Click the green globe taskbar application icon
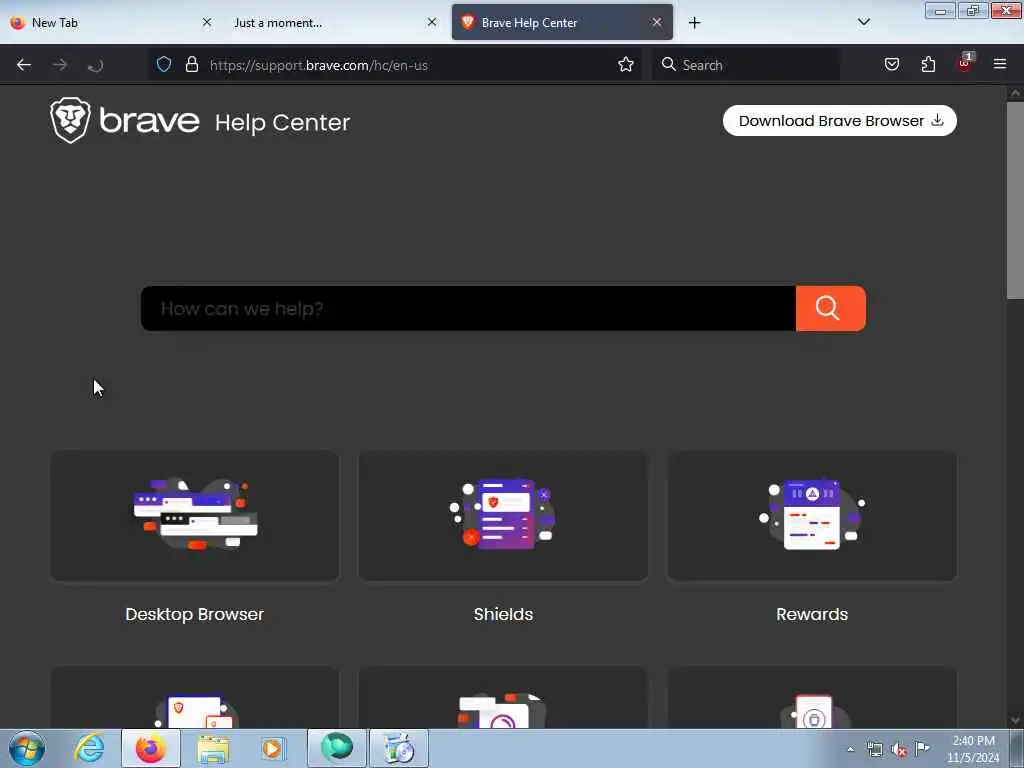Screen dimensions: 1024x768 coord(336,748)
